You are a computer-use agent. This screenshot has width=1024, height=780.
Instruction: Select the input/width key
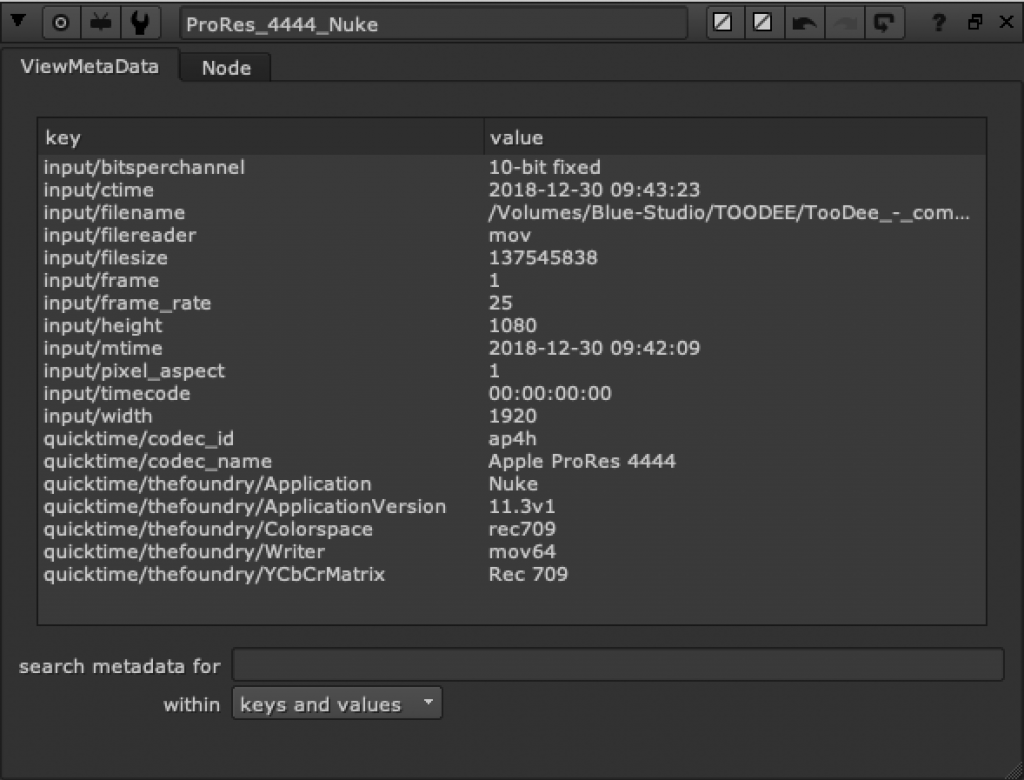(98, 416)
